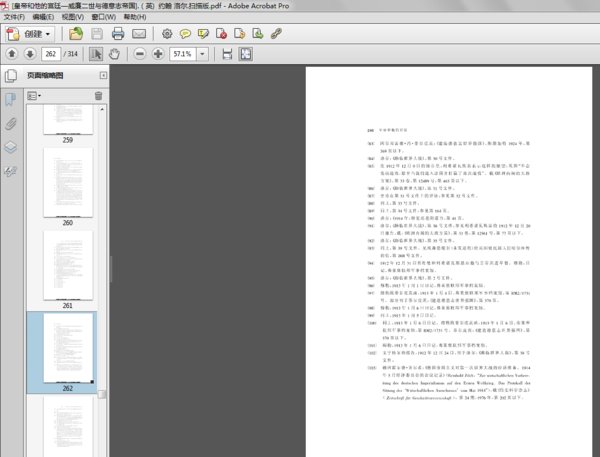Viewport: 600px width, 457px height.
Task: Toggle fit one full page icon
Action: 246,54
